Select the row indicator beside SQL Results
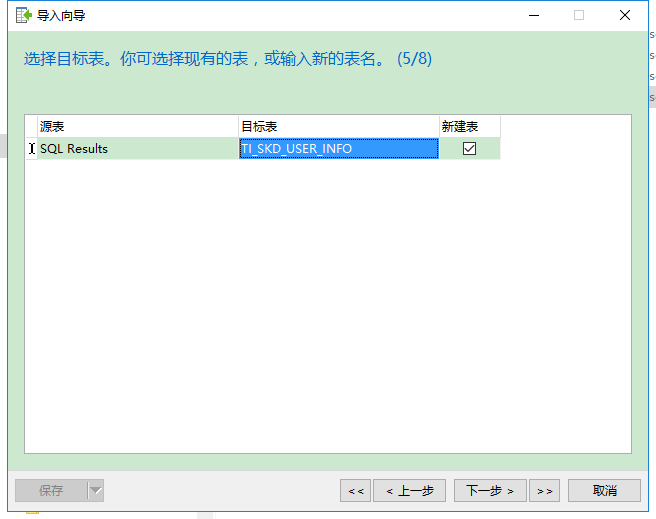 (32, 148)
